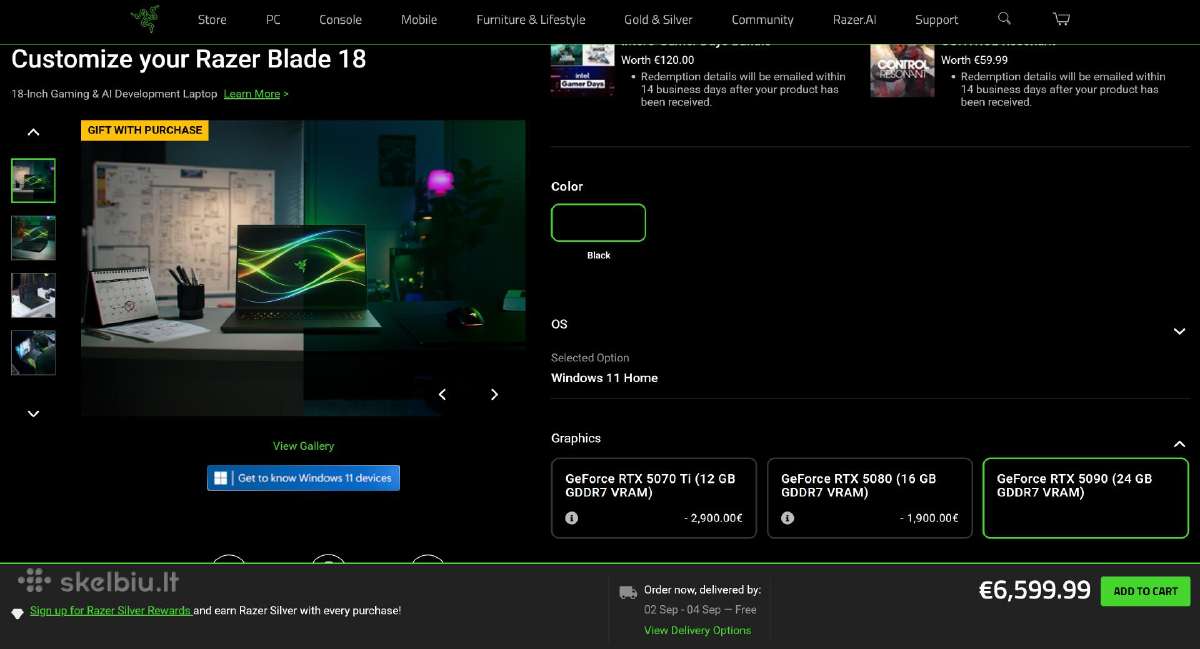This screenshot has height=649, width=1200.
Task: Open the PC menu
Action: point(273,20)
